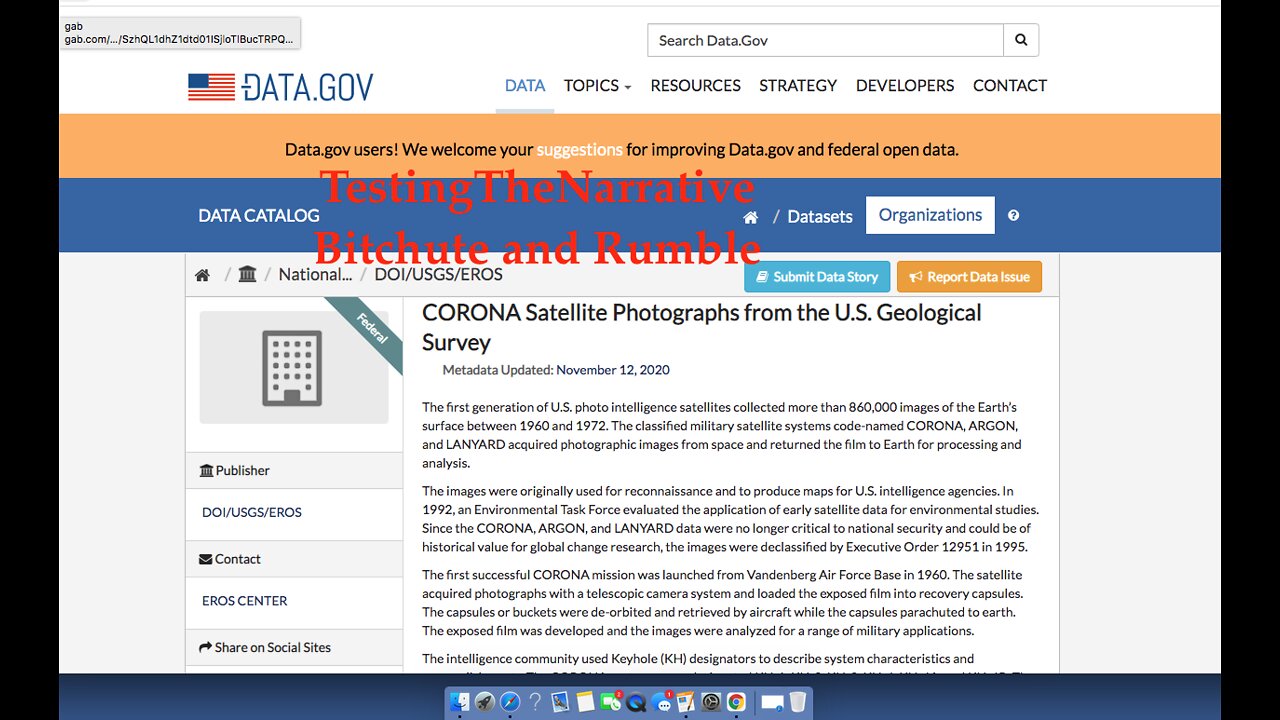Click the breadcrumb home icon
Image resolution: width=1280 pixels, height=720 pixels.
click(x=202, y=275)
